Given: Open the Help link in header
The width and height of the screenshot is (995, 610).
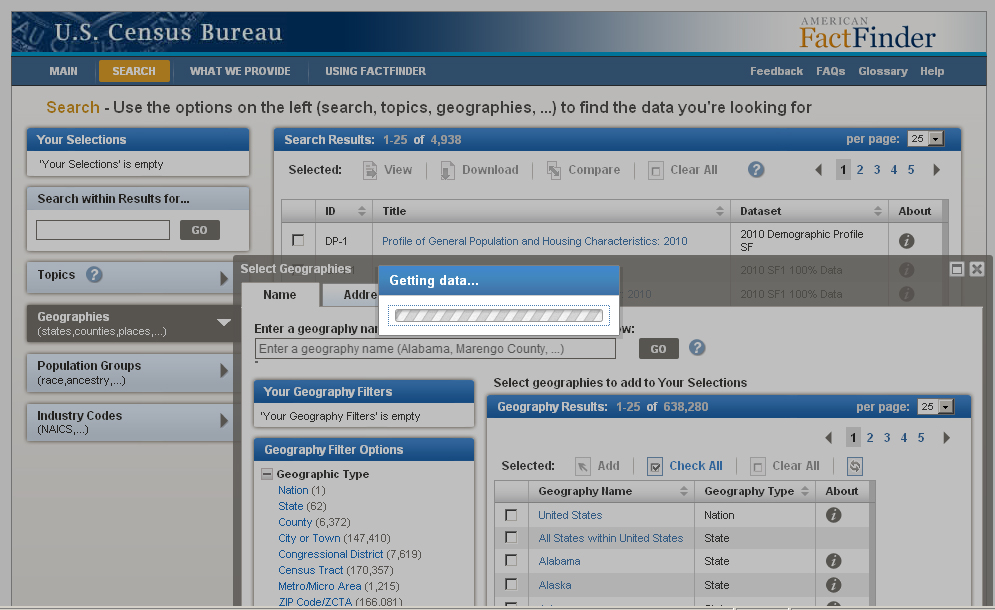Looking at the screenshot, I should [932, 71].
